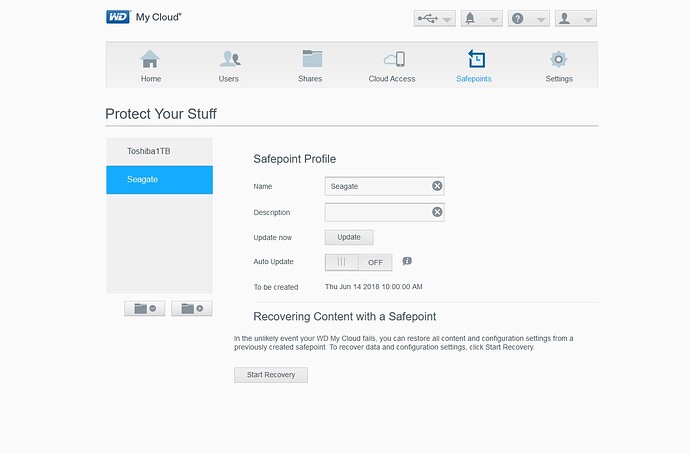Image resolution: width=690 pixels, height=454 pixels.
Task: Click the Name input field
Action: (385, 186)
